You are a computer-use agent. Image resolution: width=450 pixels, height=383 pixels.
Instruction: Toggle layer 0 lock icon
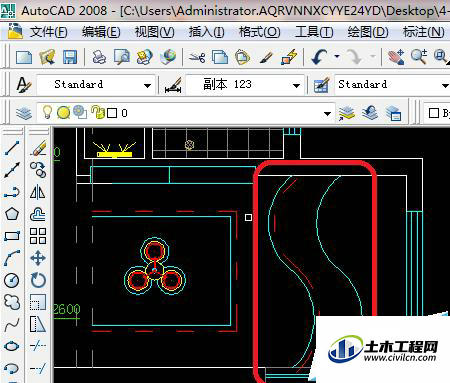[x=98, y=112]
